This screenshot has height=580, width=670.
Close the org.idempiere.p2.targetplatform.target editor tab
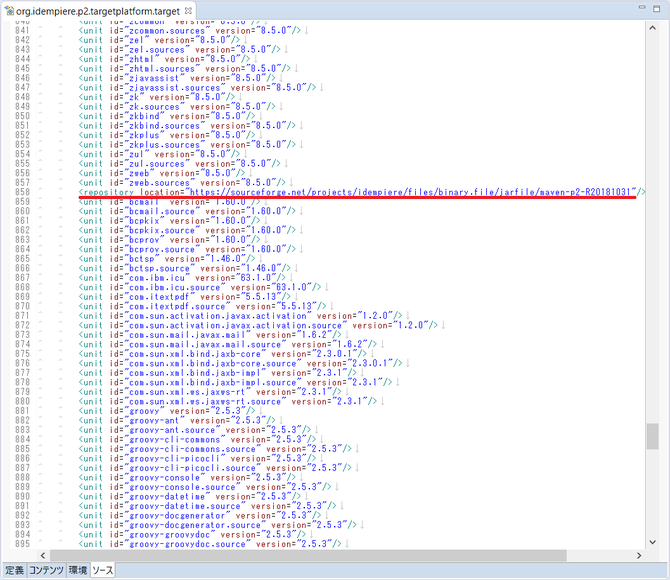(188, 11)
